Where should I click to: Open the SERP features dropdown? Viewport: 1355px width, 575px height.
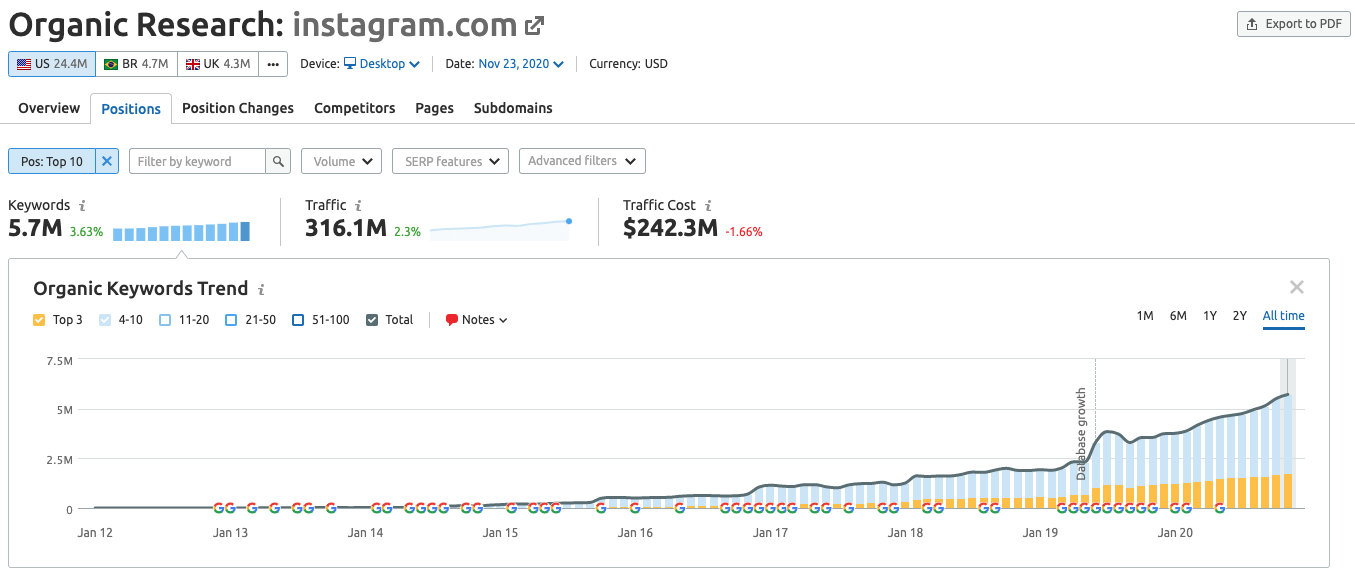coord(450,161)
